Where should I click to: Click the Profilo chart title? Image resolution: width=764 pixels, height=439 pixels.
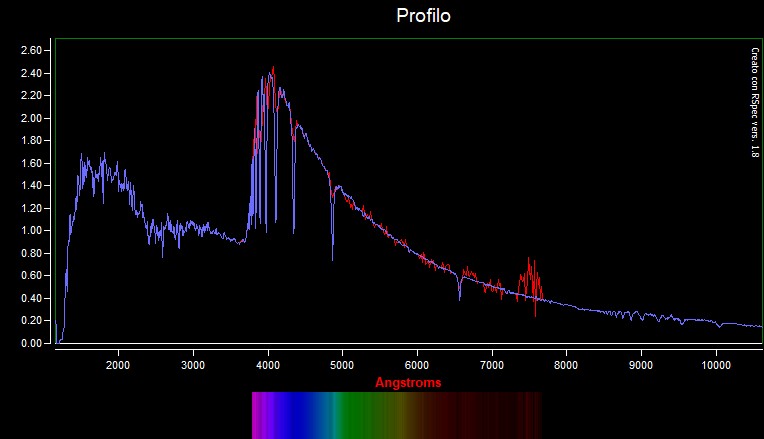tap(424, 16)
